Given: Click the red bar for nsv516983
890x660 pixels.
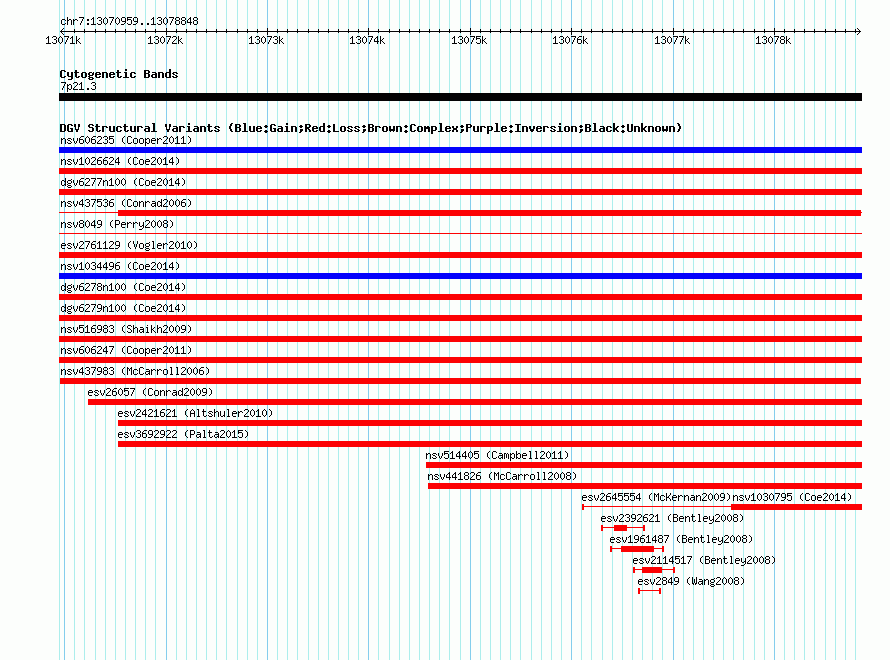Looking at the screenshot, I should pyautogui.click(x=460, y=339).
